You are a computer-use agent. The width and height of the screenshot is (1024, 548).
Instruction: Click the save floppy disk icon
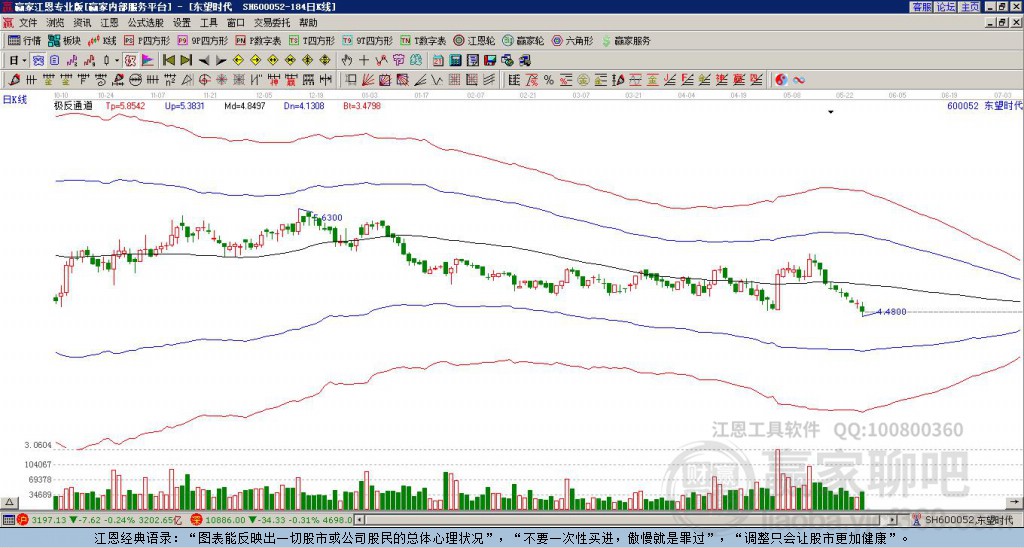pyautogui.click(x=490, y=60)
